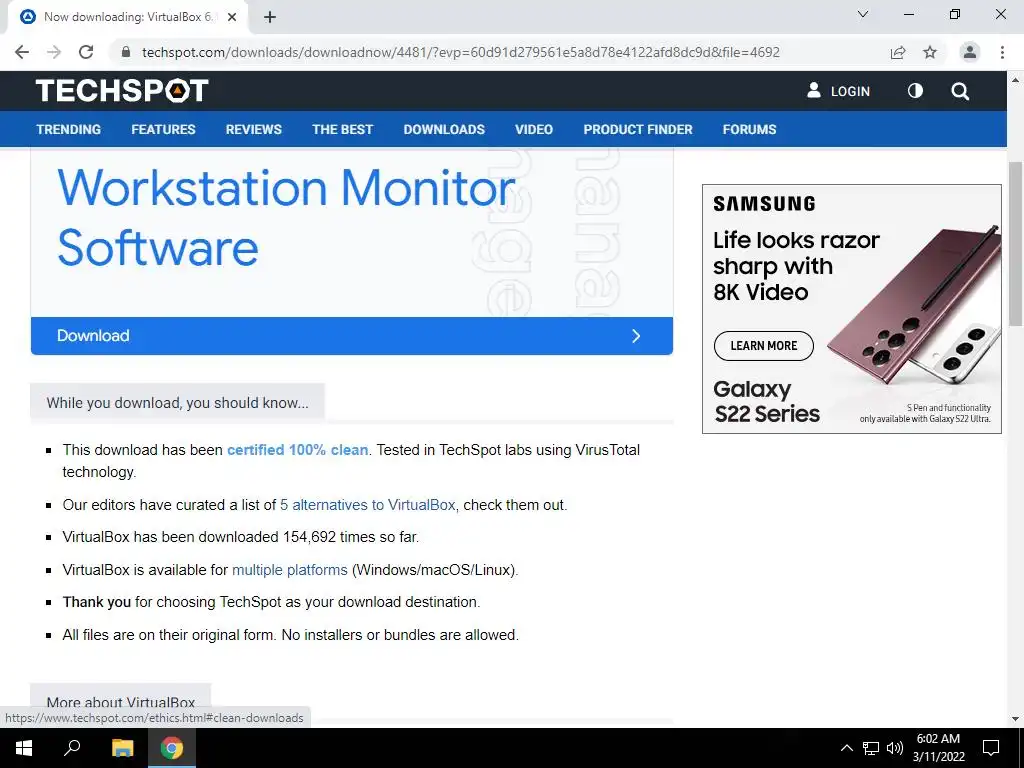1024x768 pixels.
Task: Open a new browser tab
Action: 270,17
